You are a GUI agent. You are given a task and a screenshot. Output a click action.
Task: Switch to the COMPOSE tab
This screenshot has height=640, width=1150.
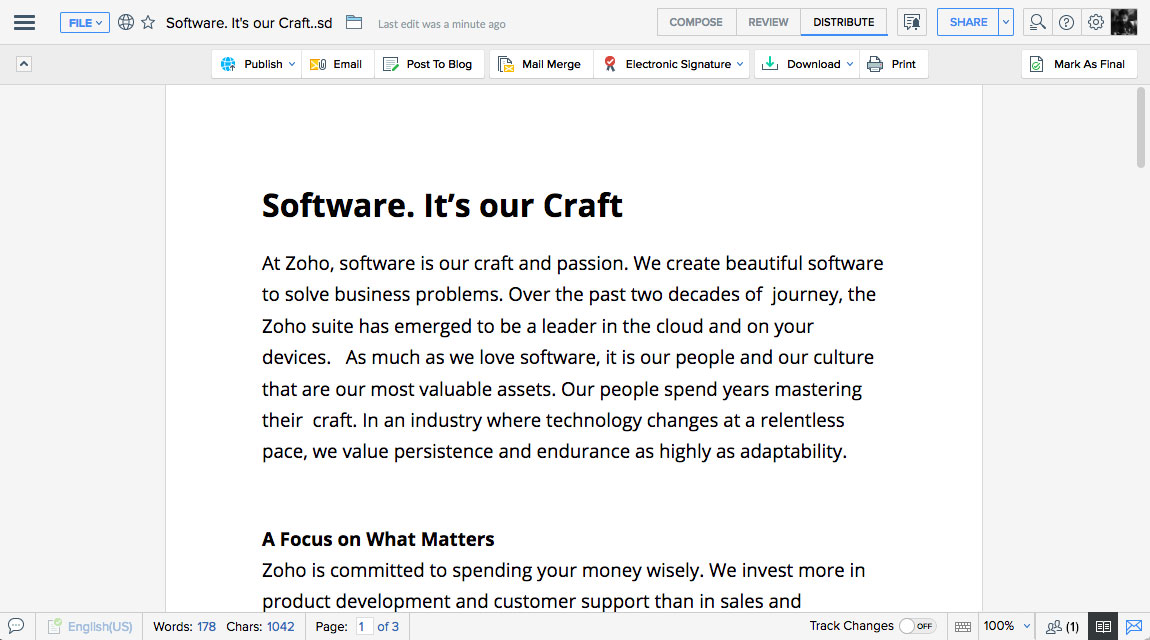click(x=696, y=22)
